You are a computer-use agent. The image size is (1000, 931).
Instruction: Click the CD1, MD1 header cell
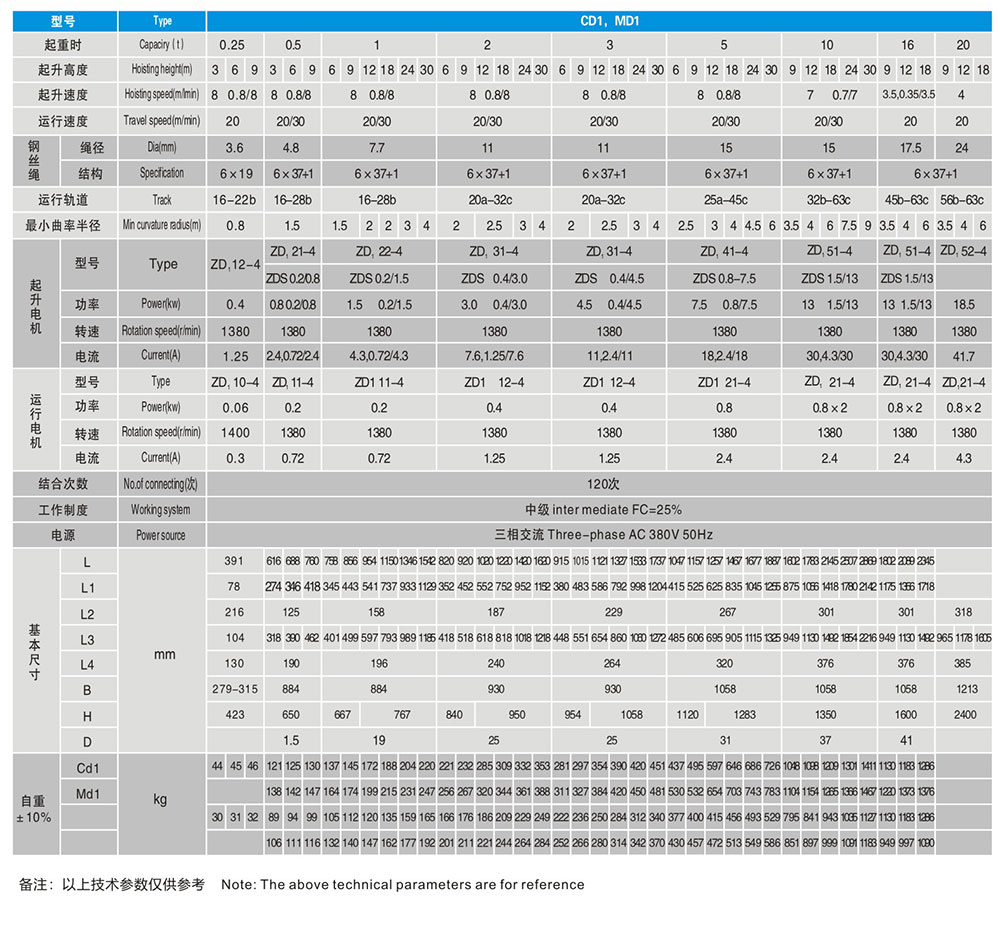click(x=602, y=20)
